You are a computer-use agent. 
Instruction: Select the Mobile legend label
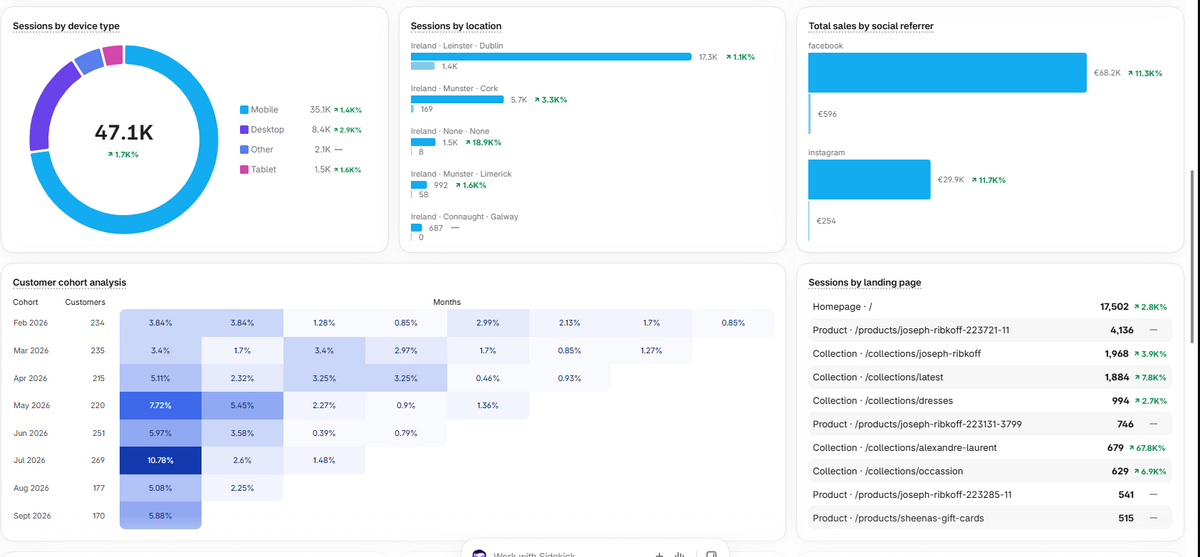264,110
